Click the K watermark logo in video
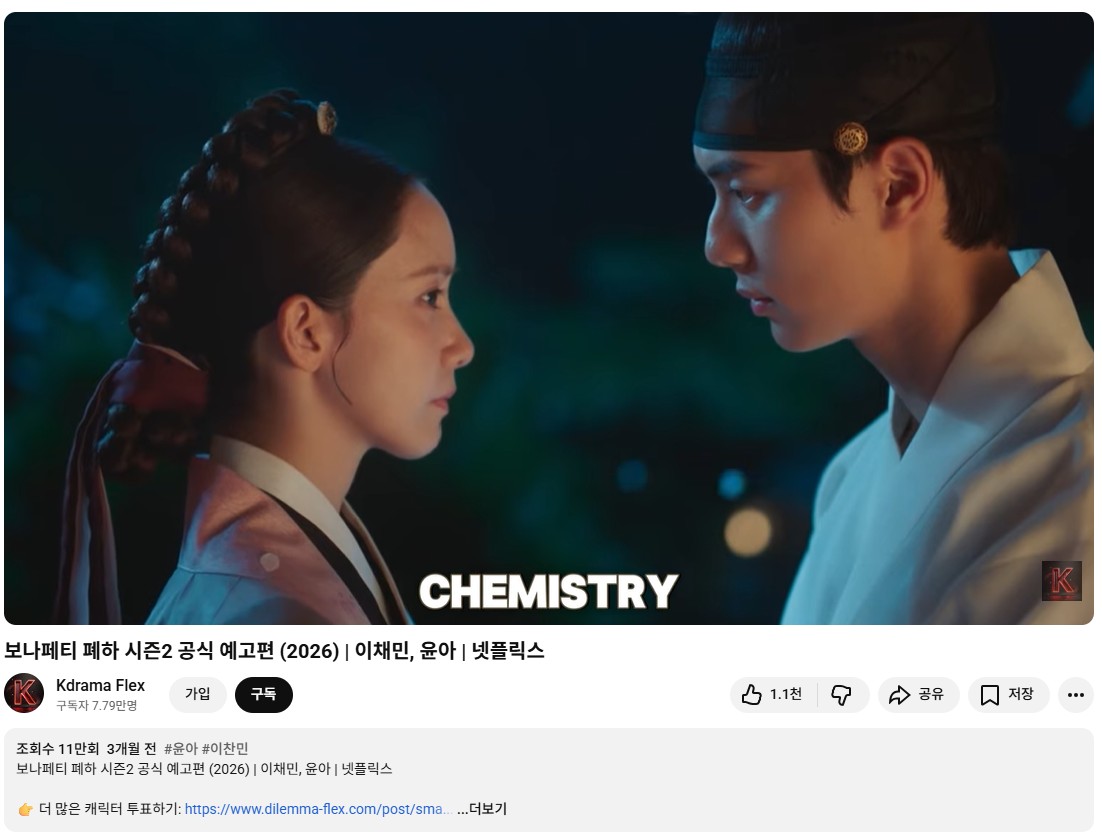 pos(1061,581)
